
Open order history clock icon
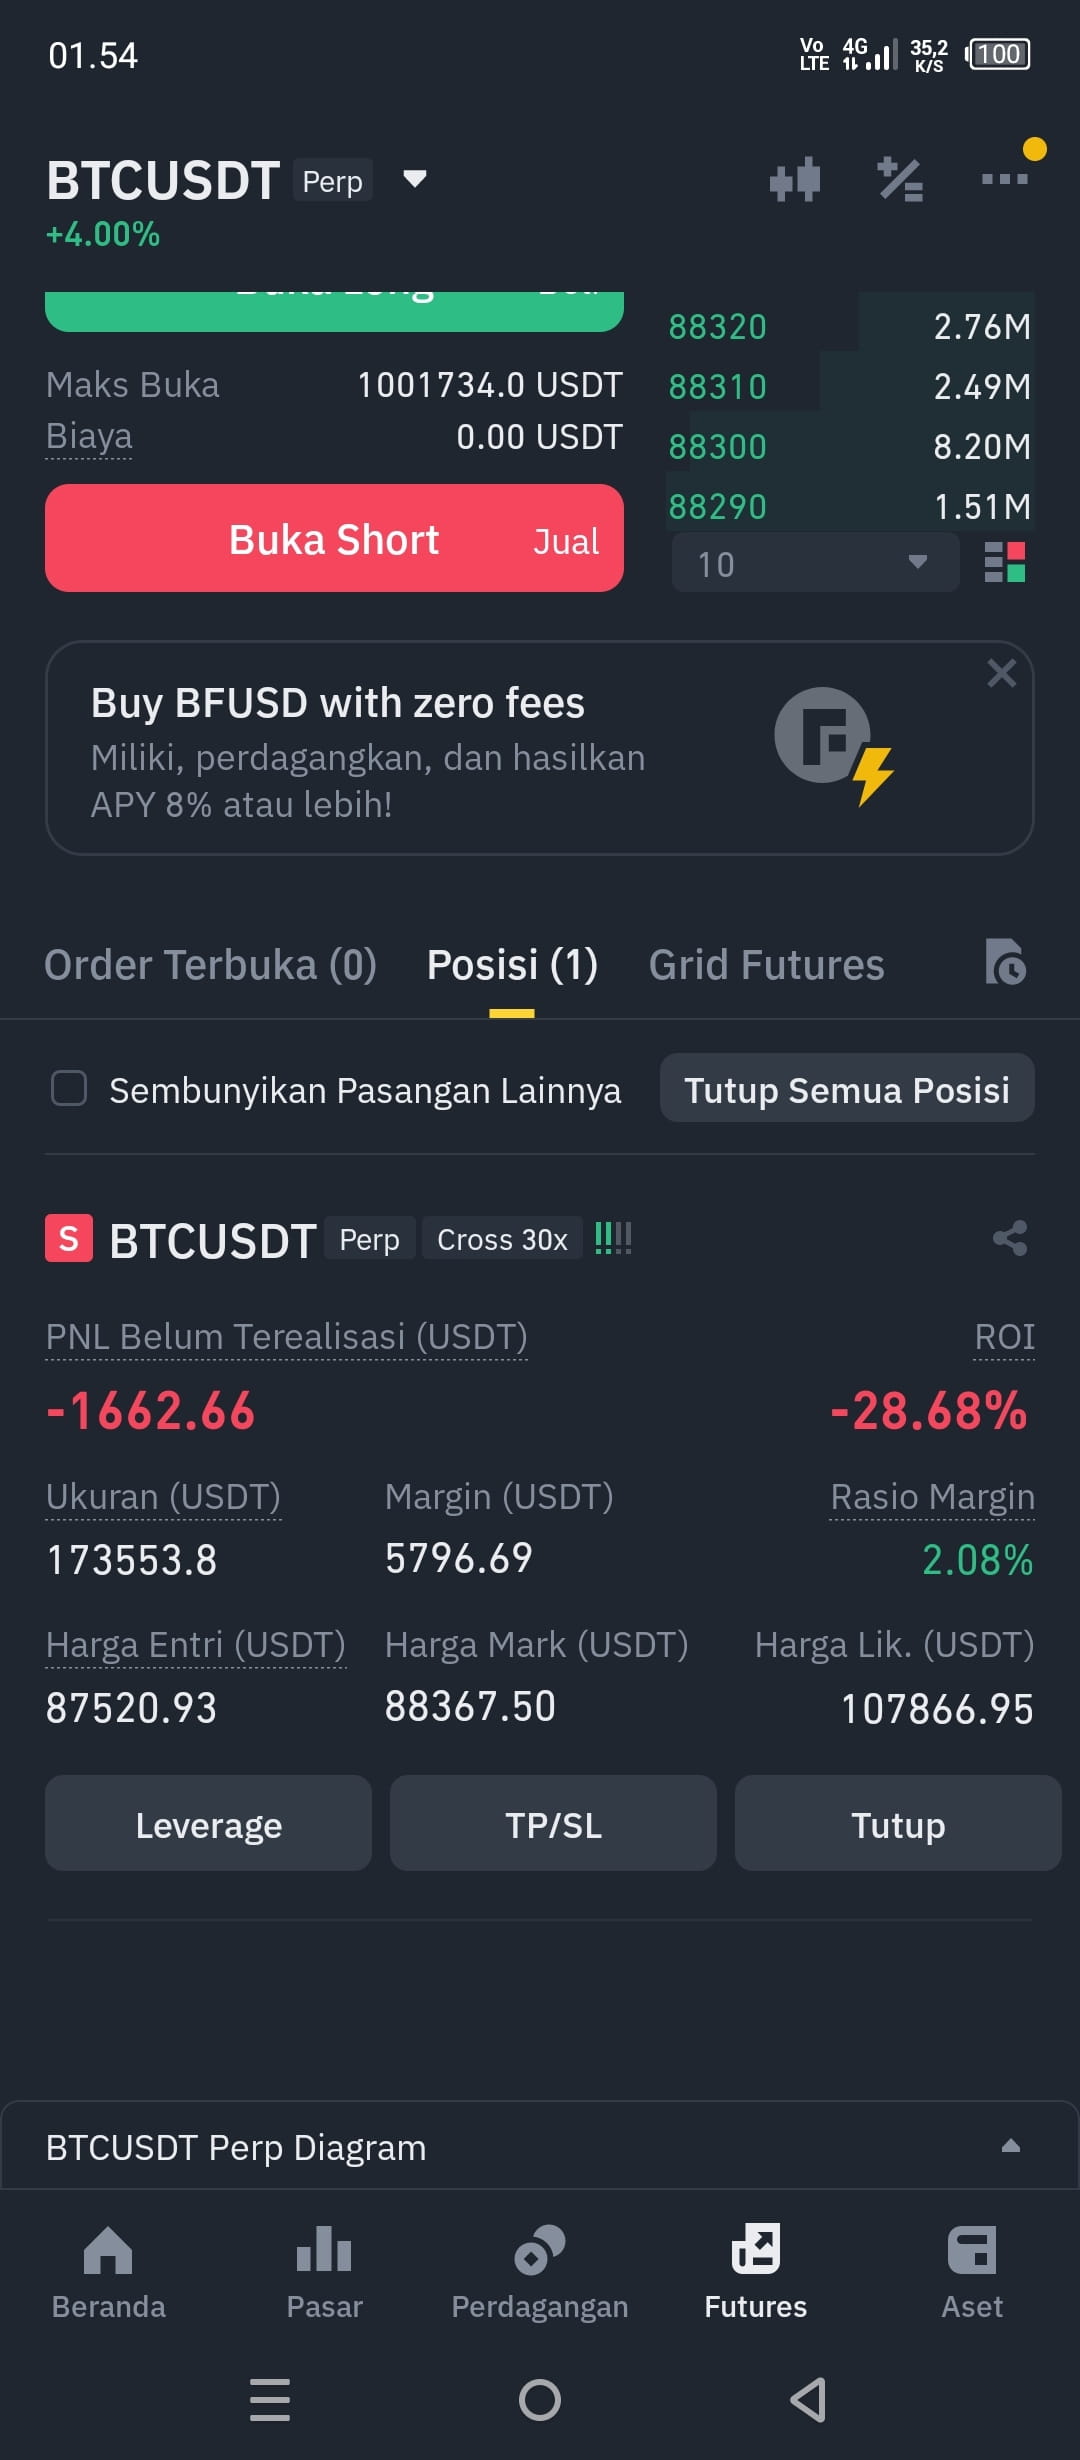coord(1005,962)
